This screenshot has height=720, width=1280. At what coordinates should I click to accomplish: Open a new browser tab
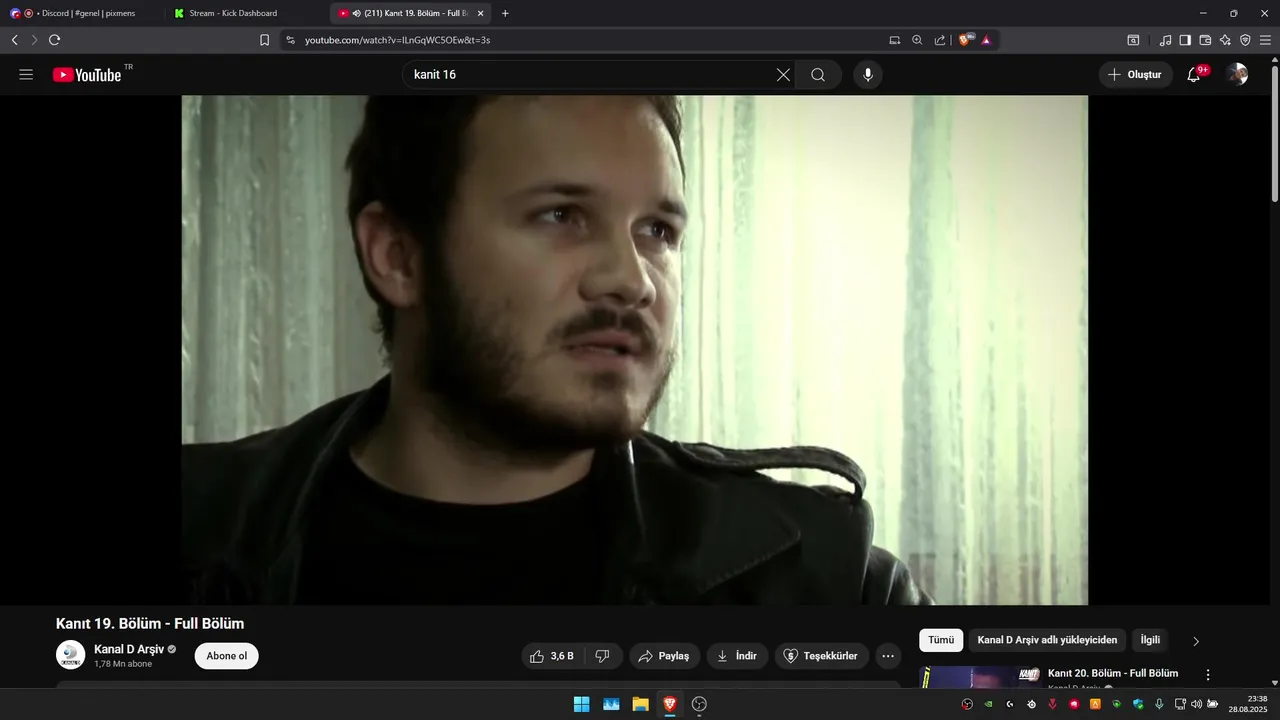[505, 13]
